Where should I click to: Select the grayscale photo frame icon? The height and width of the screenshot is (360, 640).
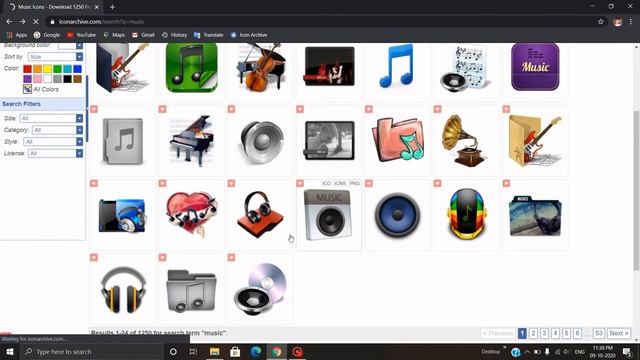pyautogui.click(x=329, y=140)
